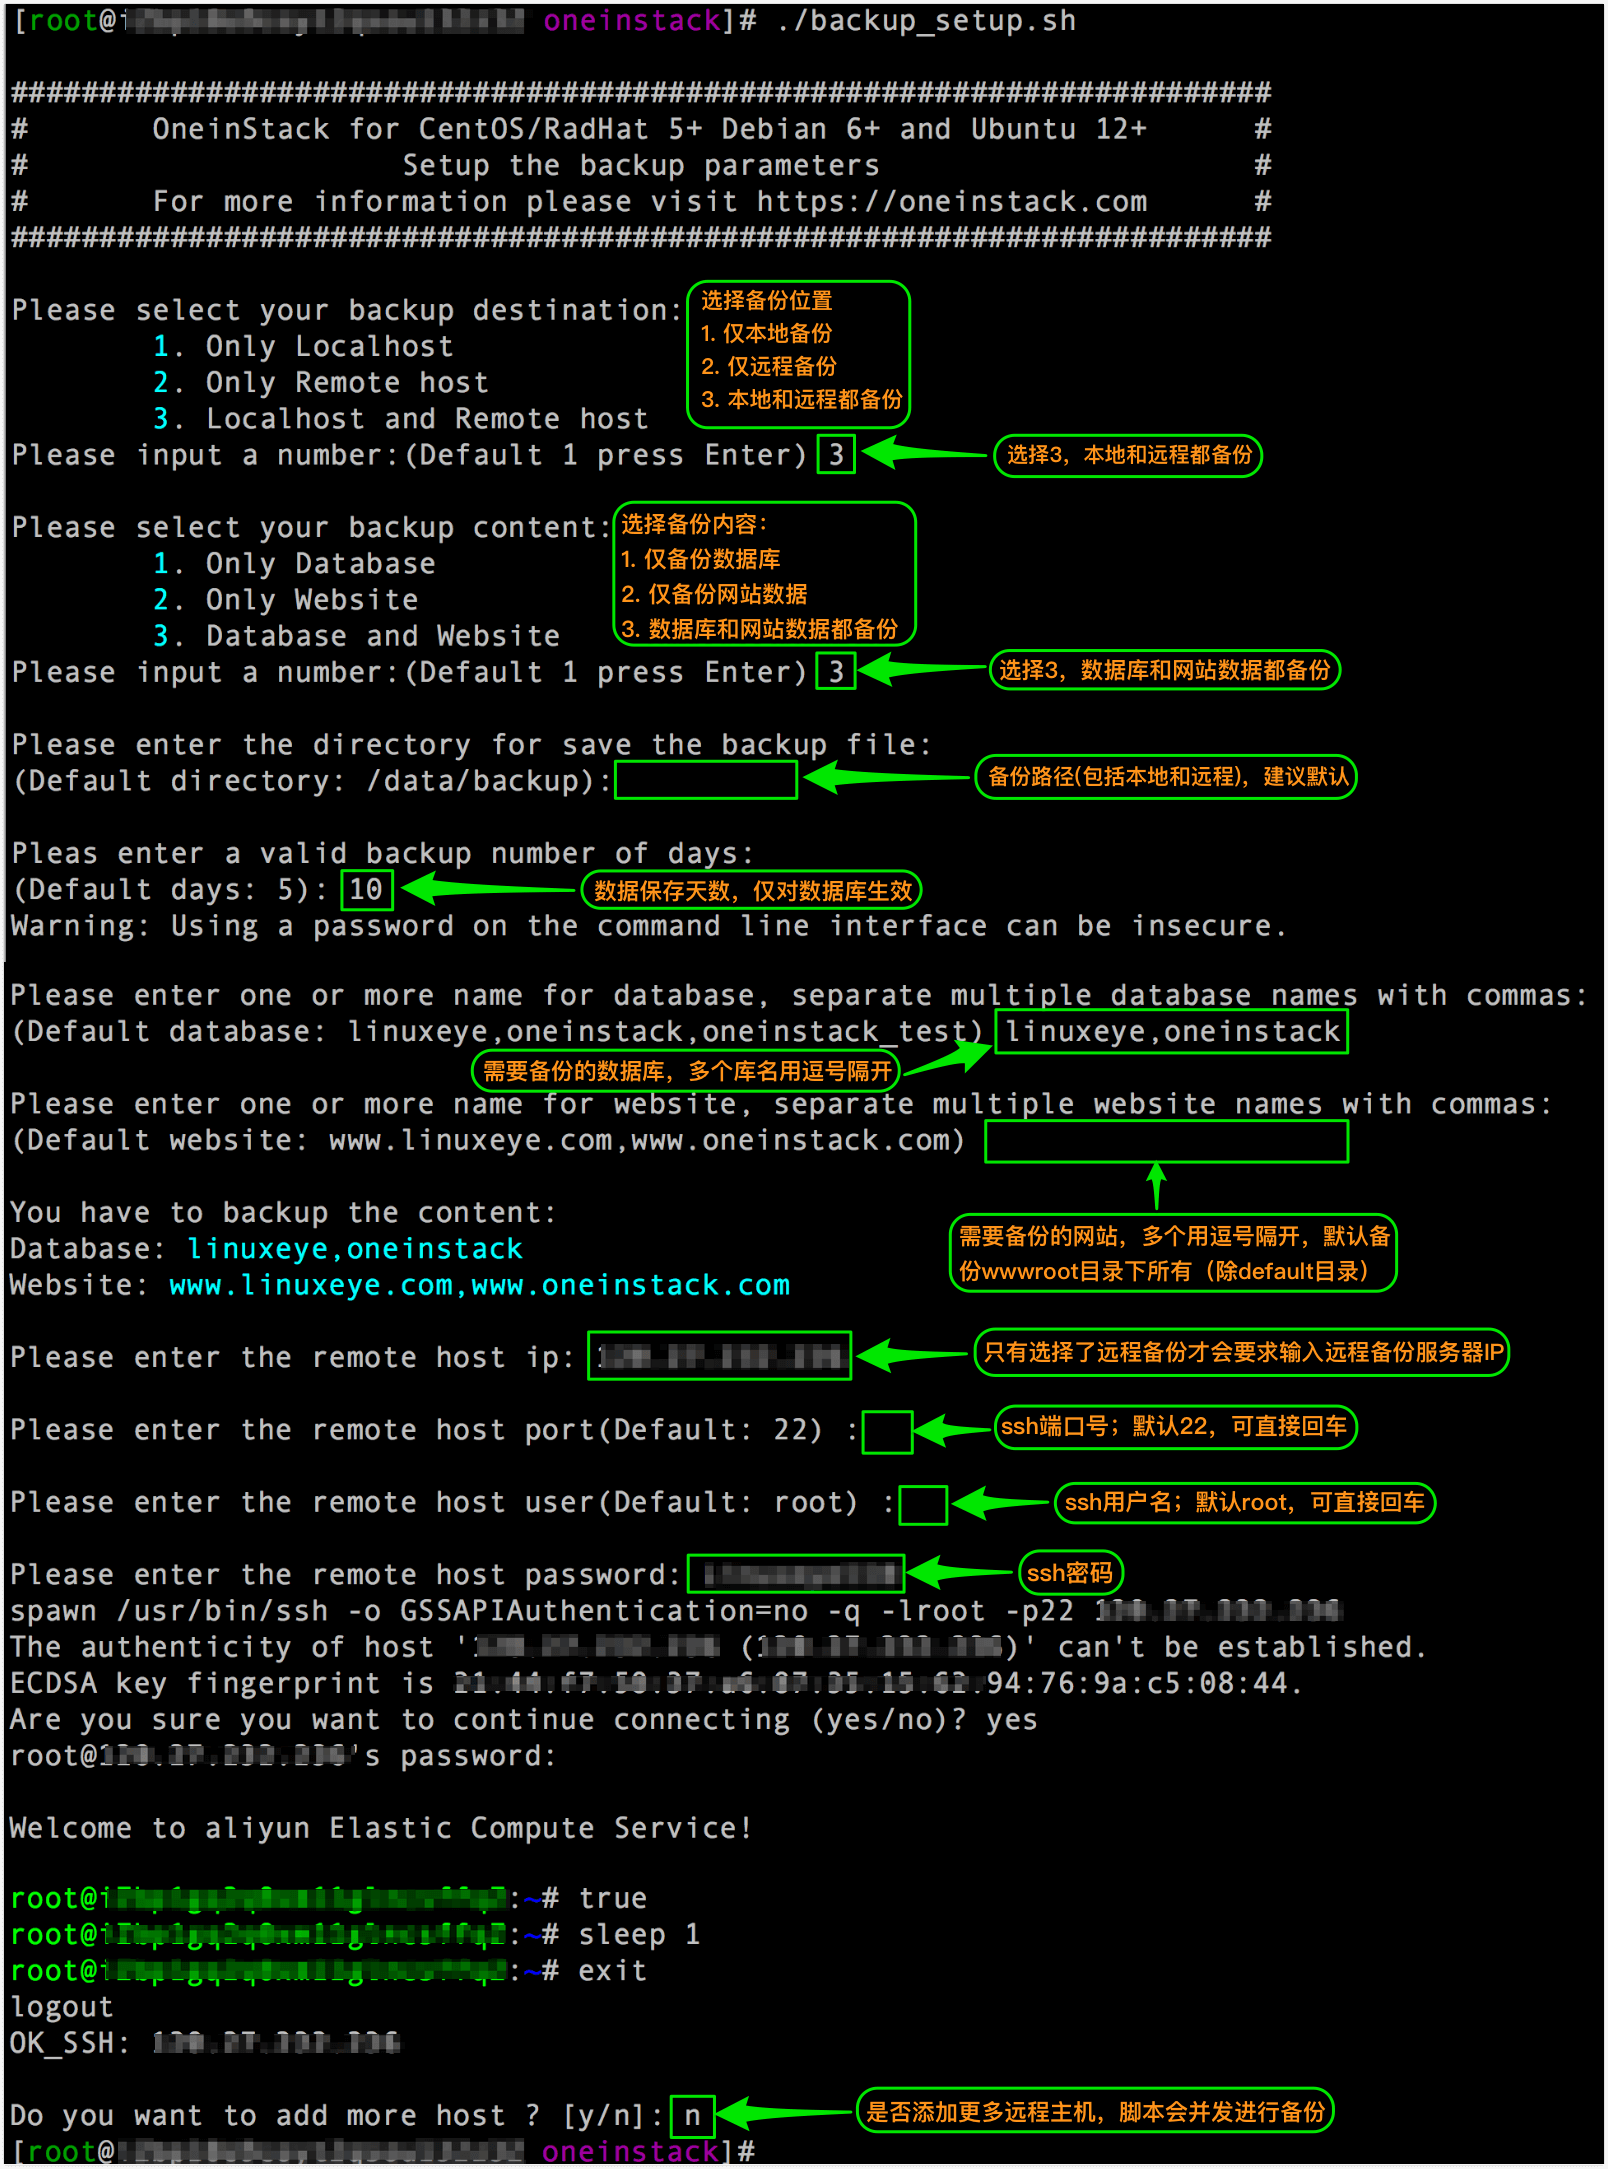The image size is (1608, 2169).
Task: Select the database names field linuxeye,oneinstack
Action: [x=1170, y=1031]
